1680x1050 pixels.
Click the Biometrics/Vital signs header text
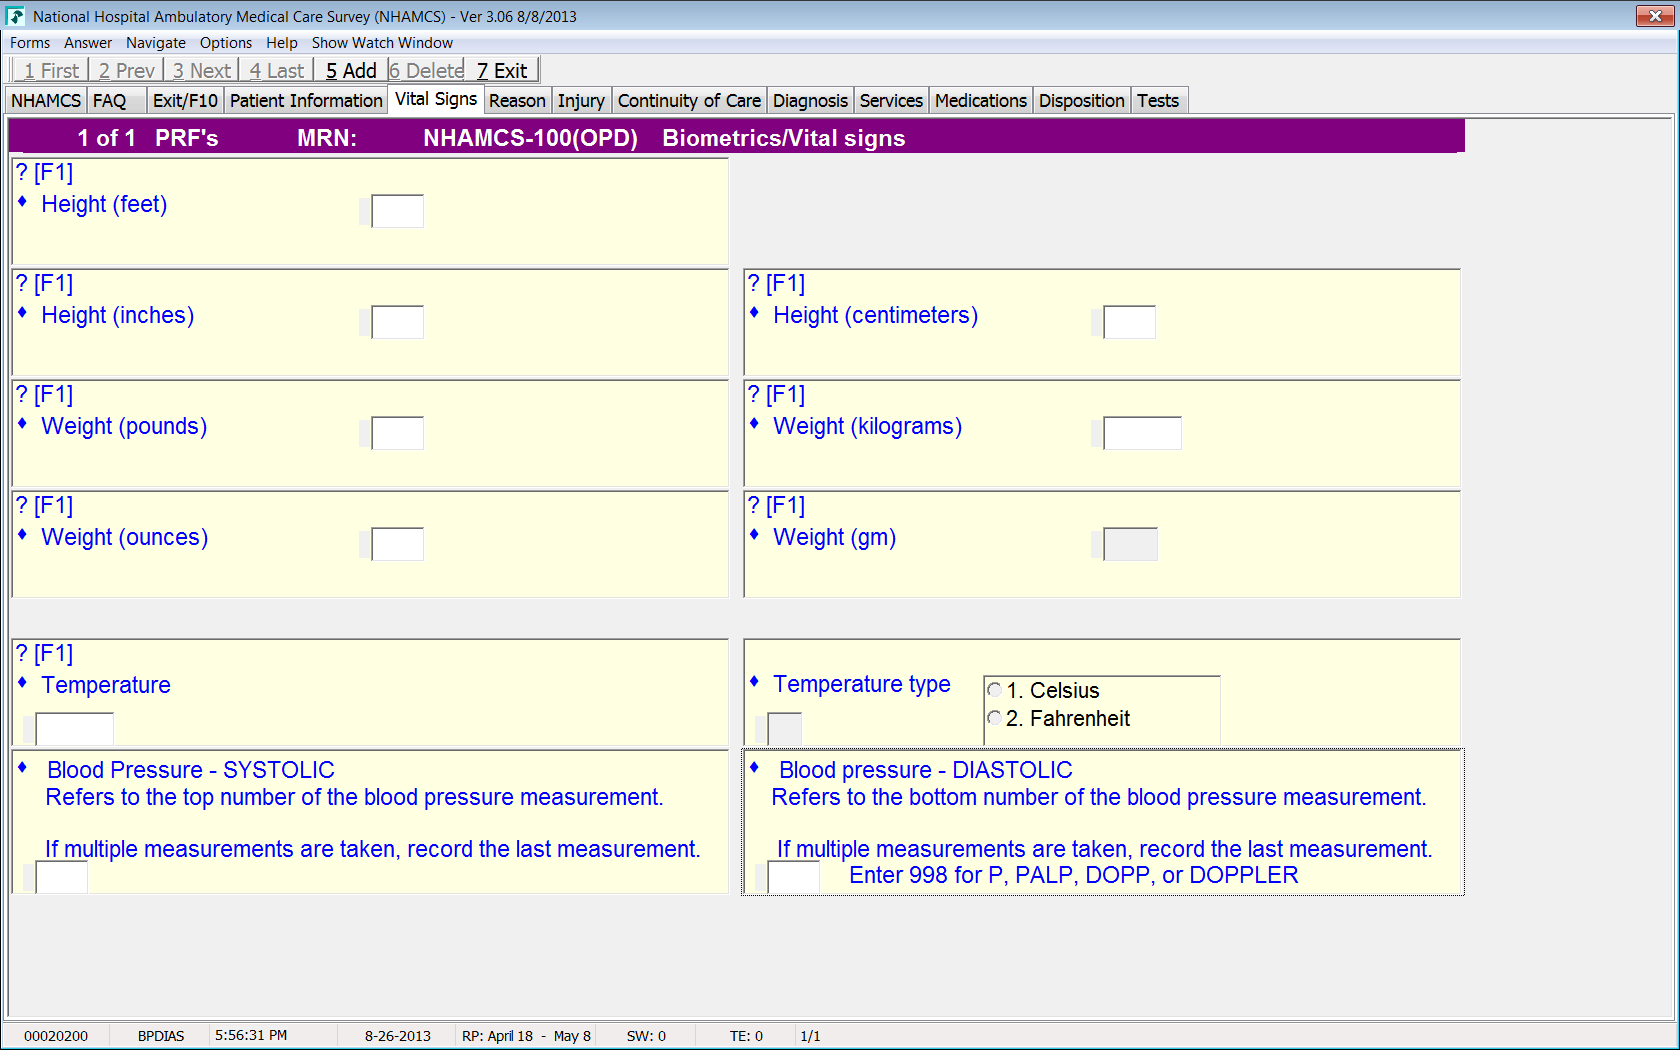point(784,138)
